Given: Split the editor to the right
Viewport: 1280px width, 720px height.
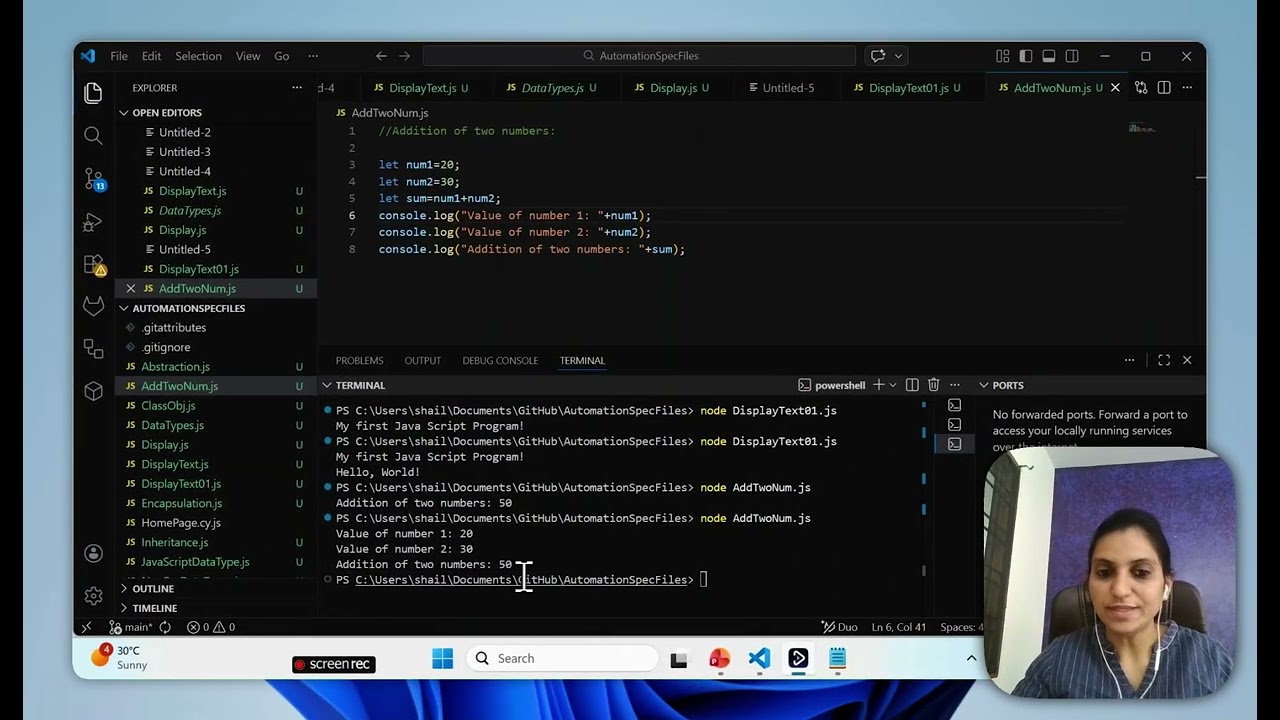Looking at the screenshot, I should tap(1164, 88).
